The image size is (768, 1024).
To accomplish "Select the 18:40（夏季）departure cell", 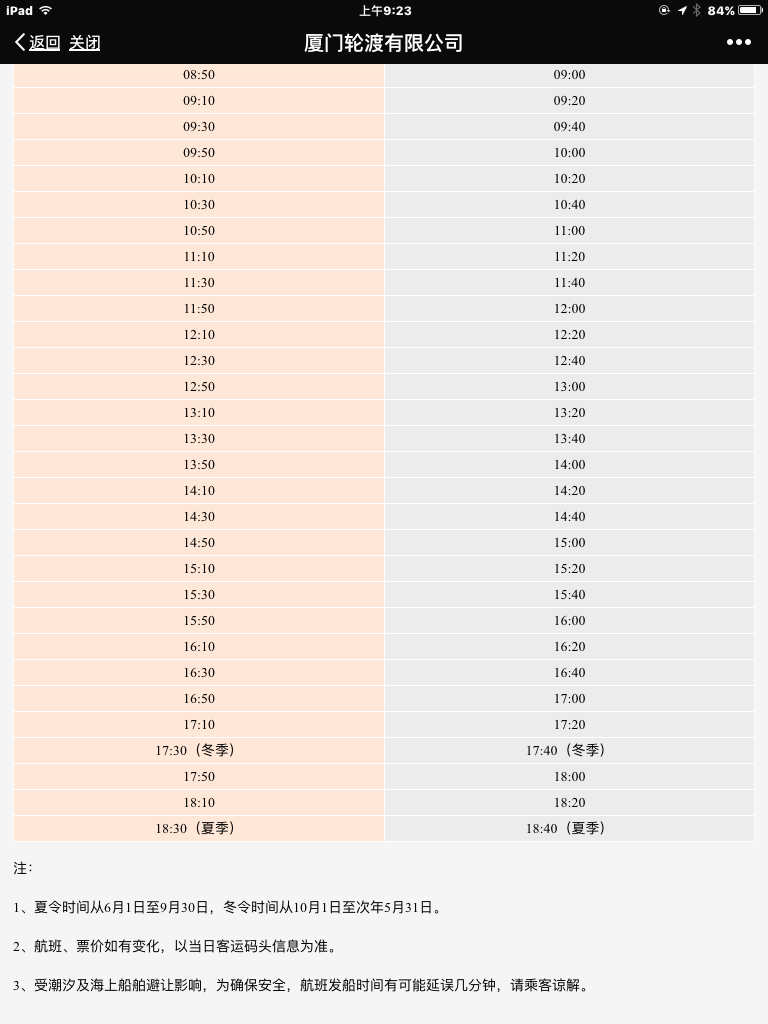I will (569, 828).
